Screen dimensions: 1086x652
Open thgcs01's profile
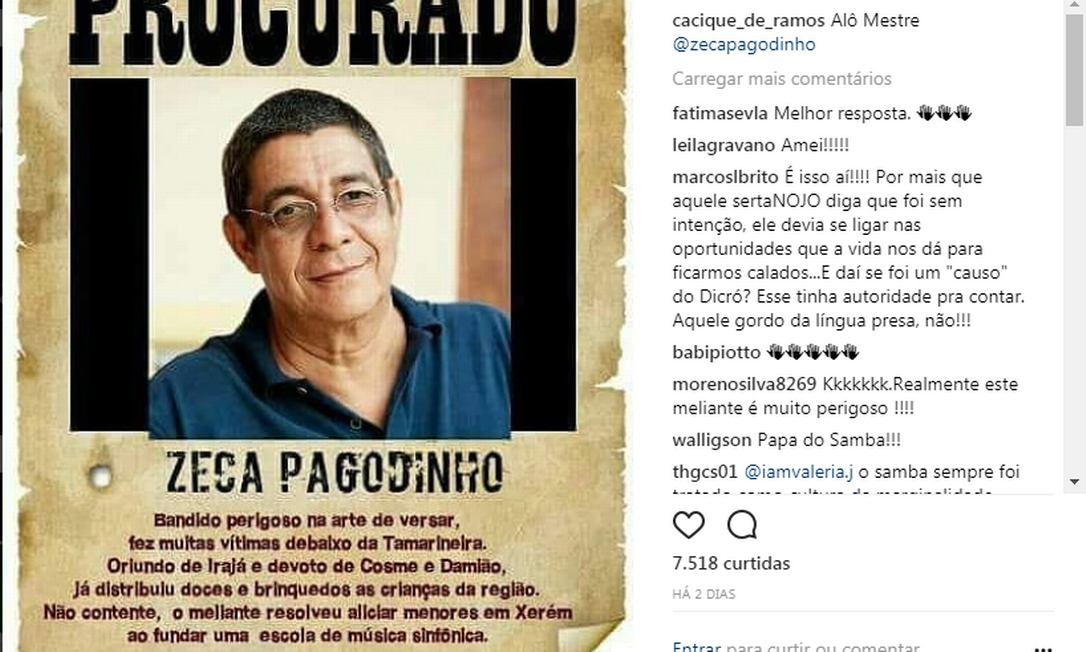coord(704,472)
